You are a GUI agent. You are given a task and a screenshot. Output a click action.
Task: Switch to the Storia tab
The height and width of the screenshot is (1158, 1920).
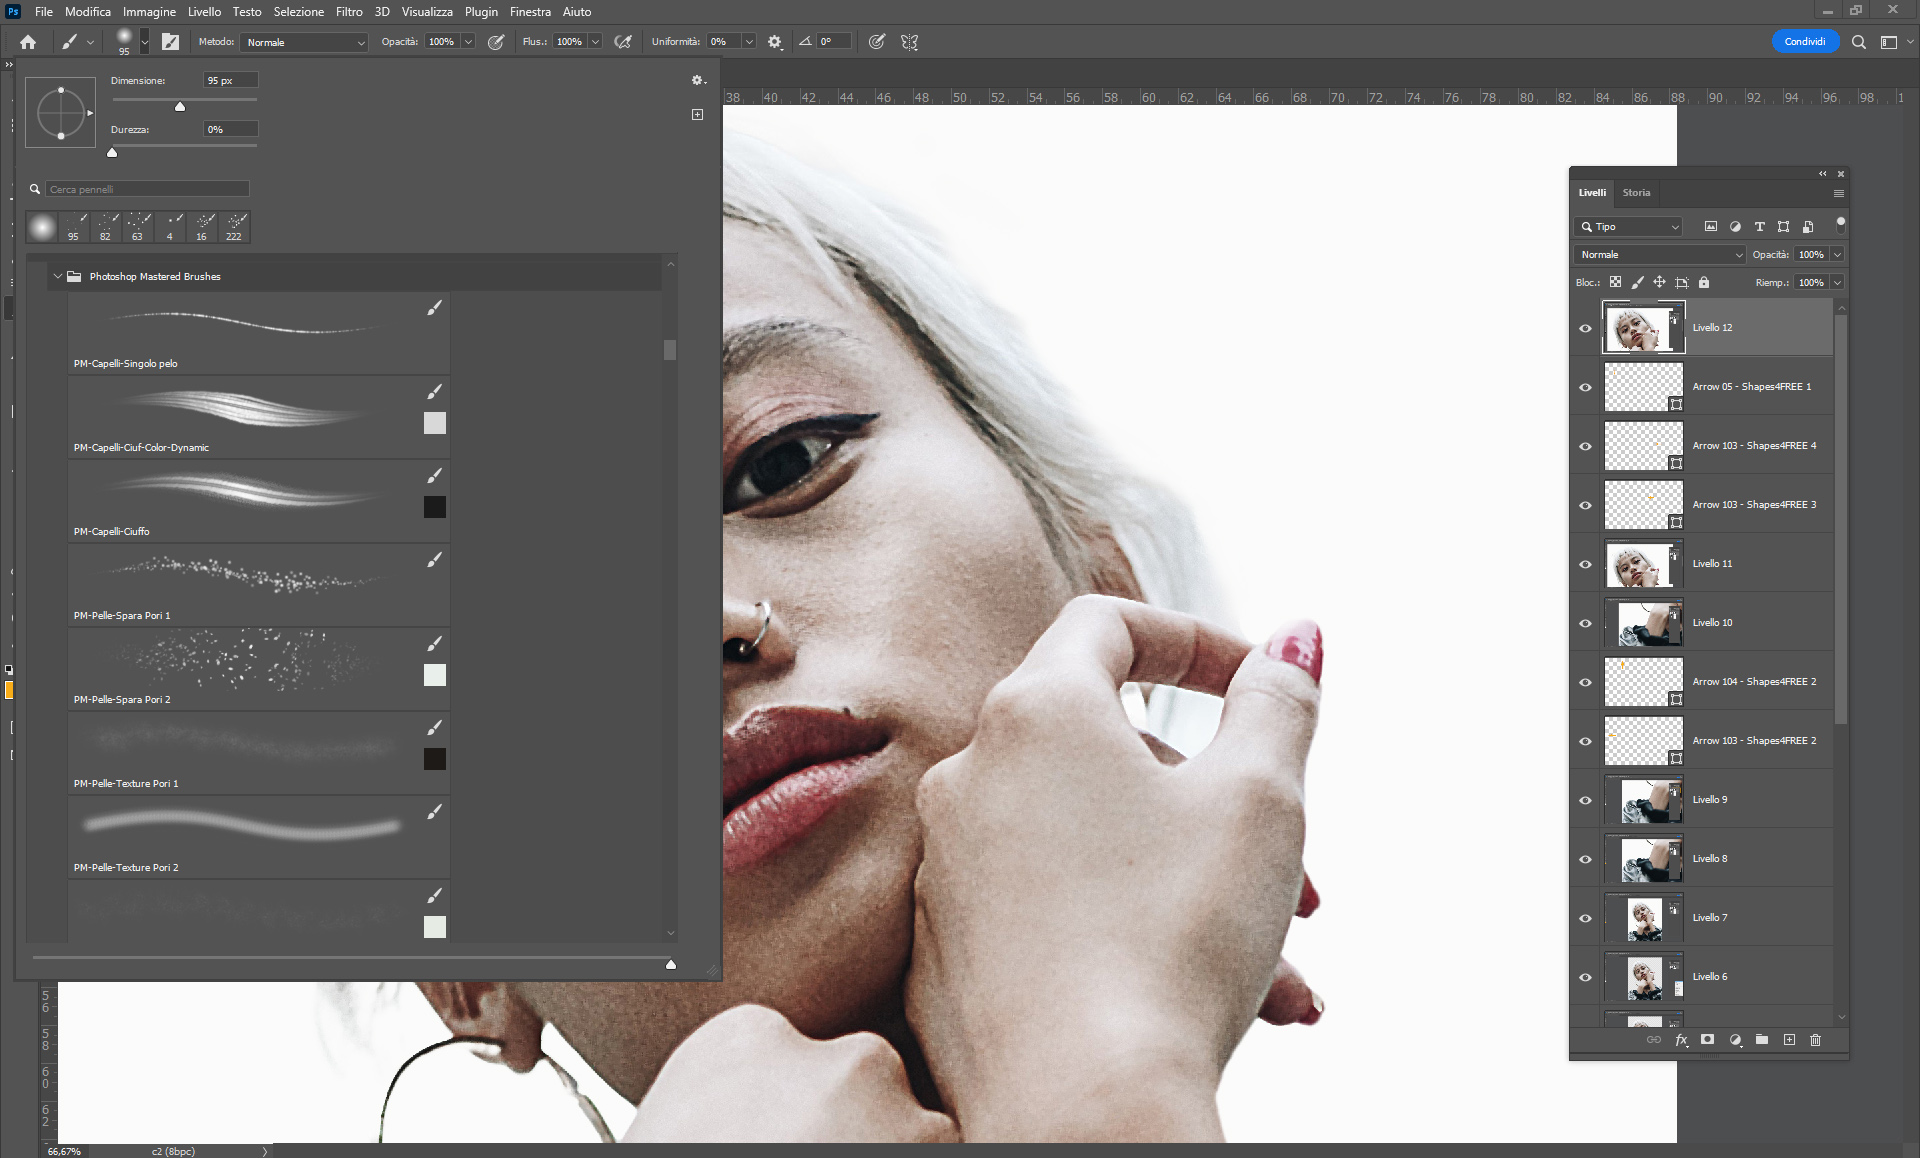pos(1636,192)
